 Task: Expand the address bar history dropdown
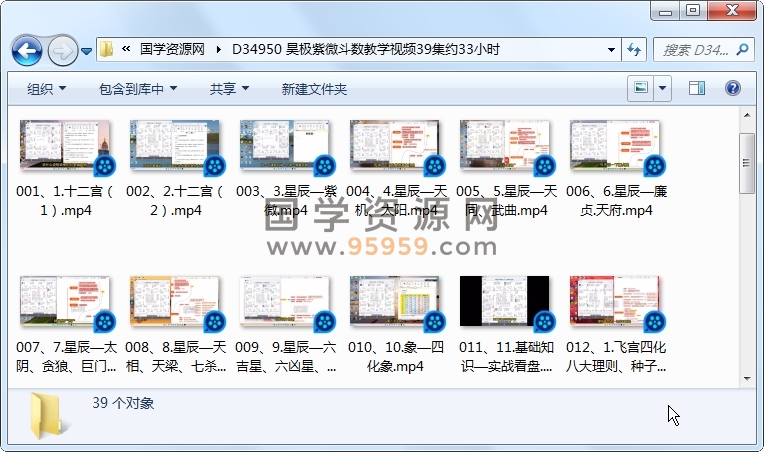tap(612, 49)
